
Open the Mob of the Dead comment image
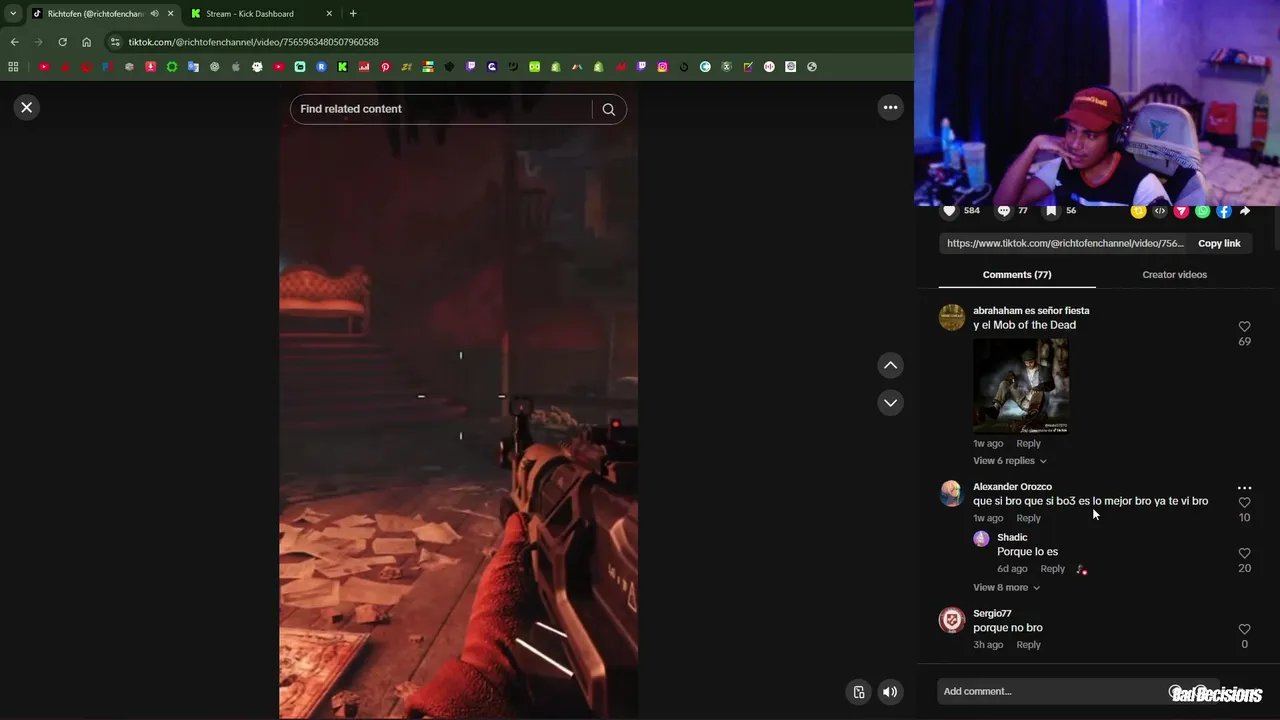[1021, 386]
